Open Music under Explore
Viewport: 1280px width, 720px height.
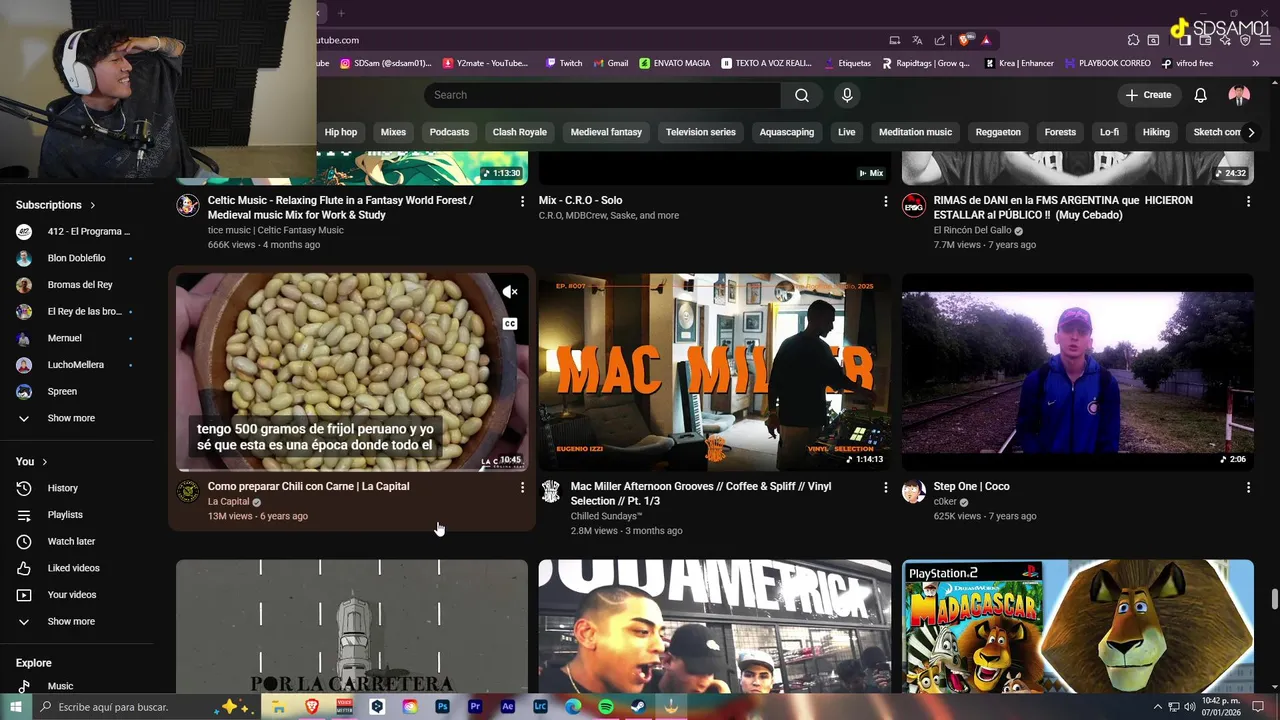coord(60,686)
